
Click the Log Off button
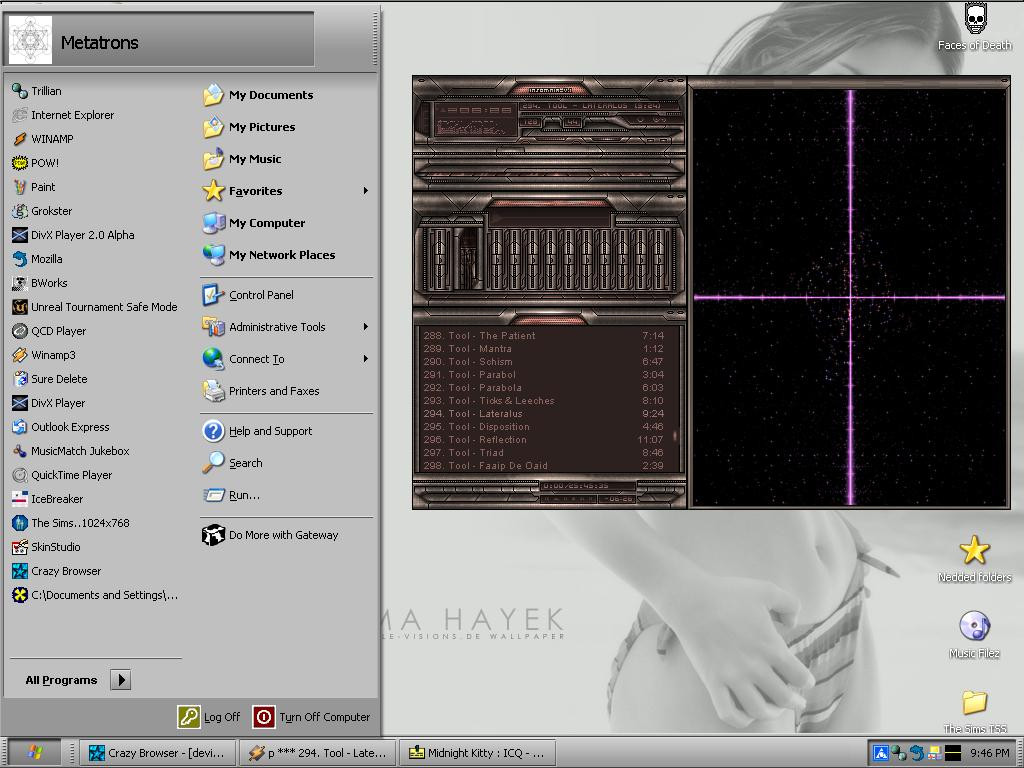[x=209, y=716]
